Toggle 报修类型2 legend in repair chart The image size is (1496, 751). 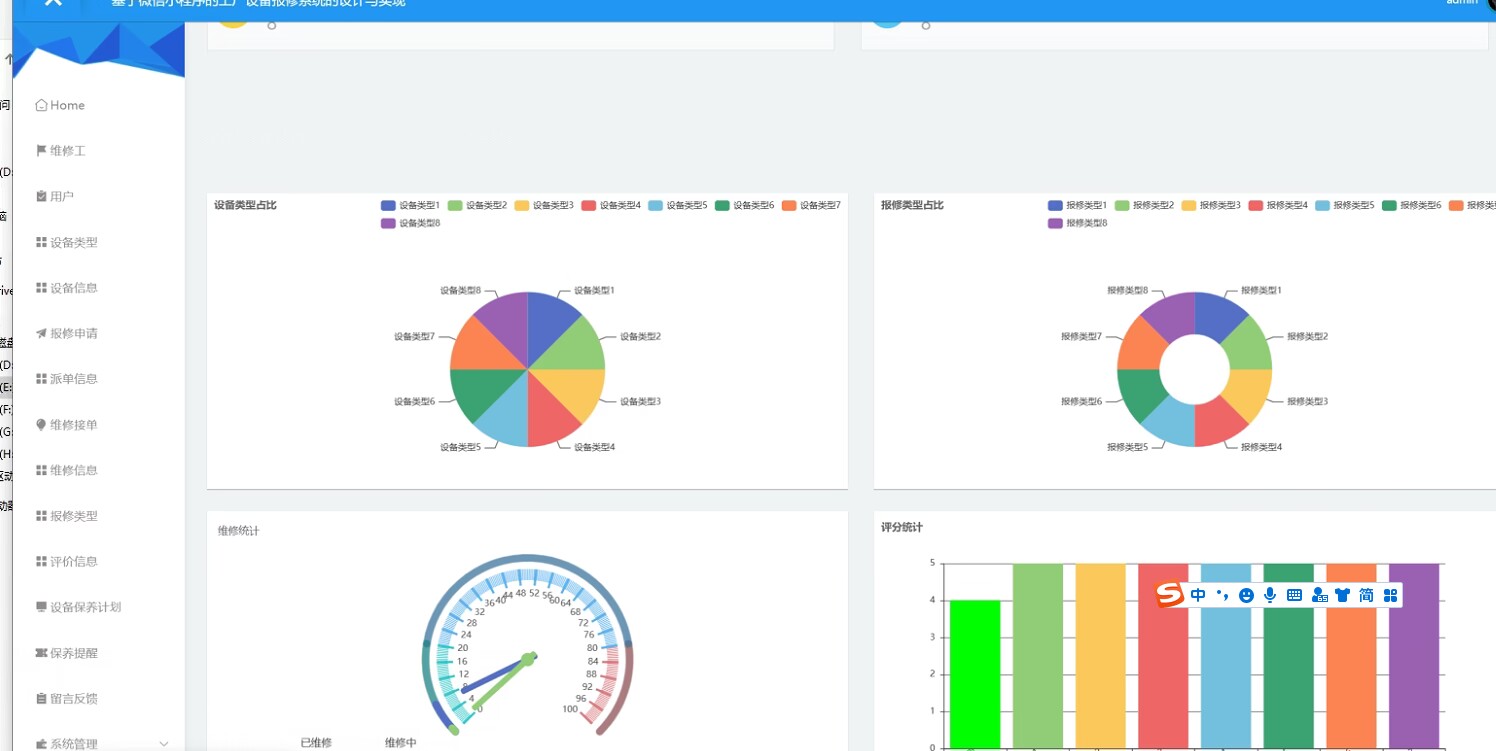1144,205
